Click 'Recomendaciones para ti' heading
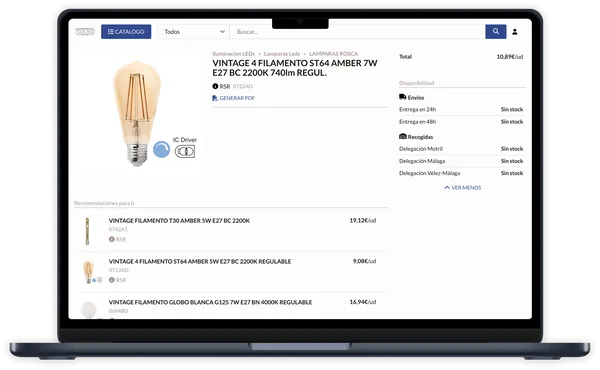 (x=104, y=203)
